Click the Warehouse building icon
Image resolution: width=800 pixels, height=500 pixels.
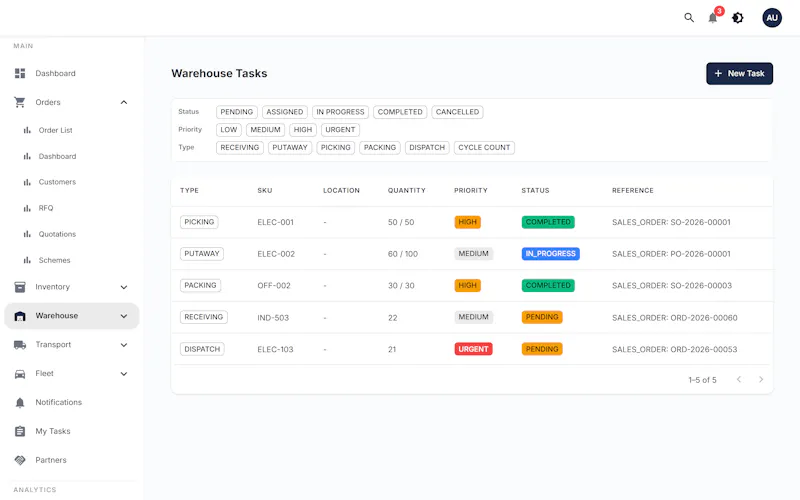pos(20,316)
